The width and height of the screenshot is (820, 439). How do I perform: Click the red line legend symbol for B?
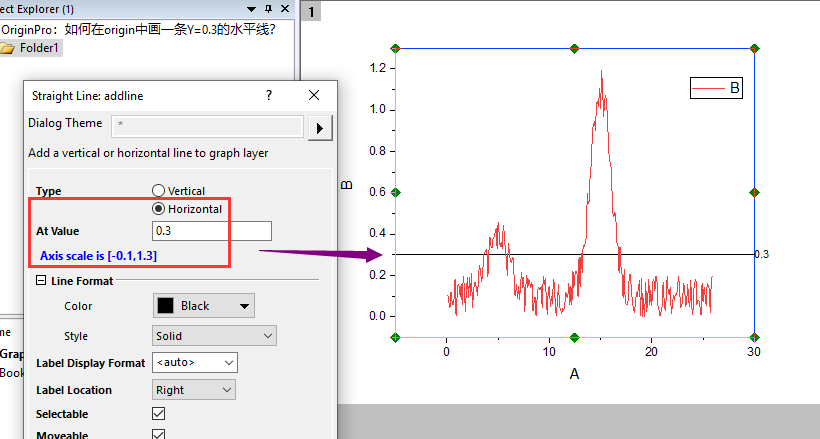(709, 89)
